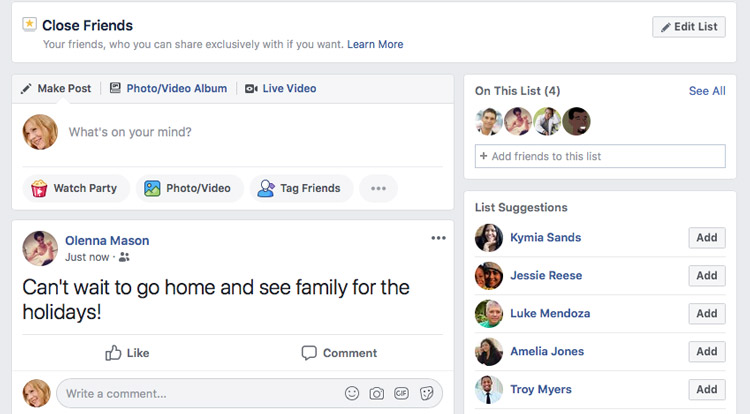The image size is (750, 414).
Task: Switch to the Live Video tab
Action: (x=281, y=88)
